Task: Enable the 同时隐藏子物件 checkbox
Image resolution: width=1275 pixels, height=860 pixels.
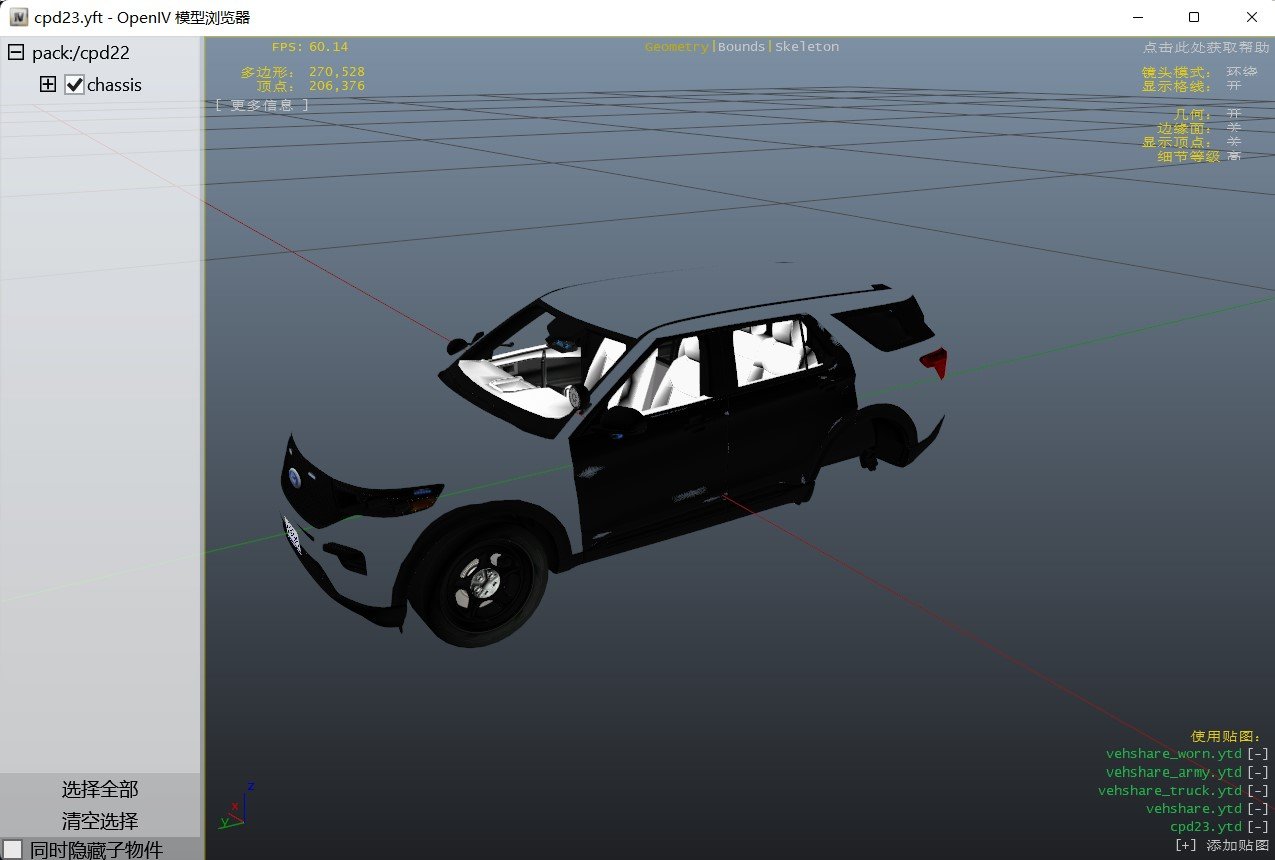Action: pyautogui.click(x=13, y=850)
